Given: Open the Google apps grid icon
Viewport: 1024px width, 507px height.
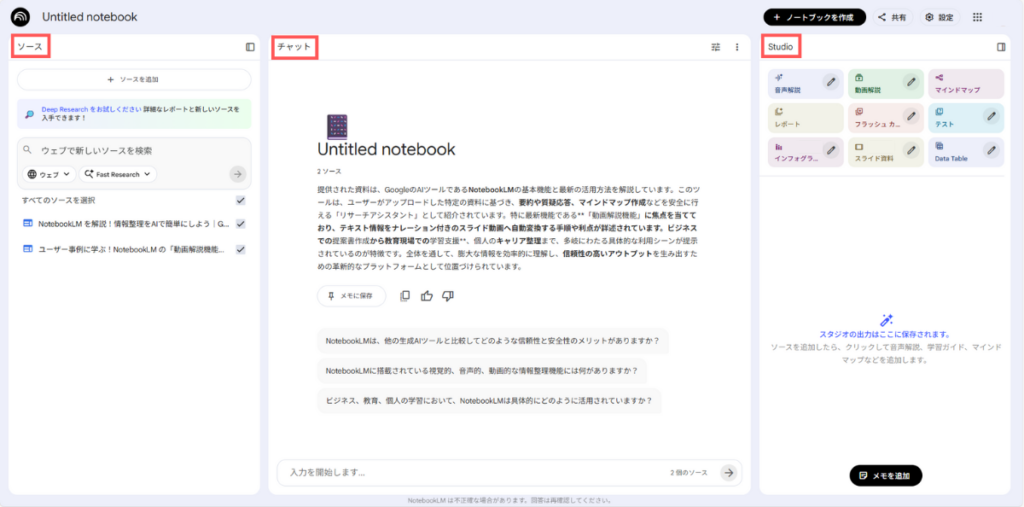Looking at the screenshot, I should (x=977, y=17).
